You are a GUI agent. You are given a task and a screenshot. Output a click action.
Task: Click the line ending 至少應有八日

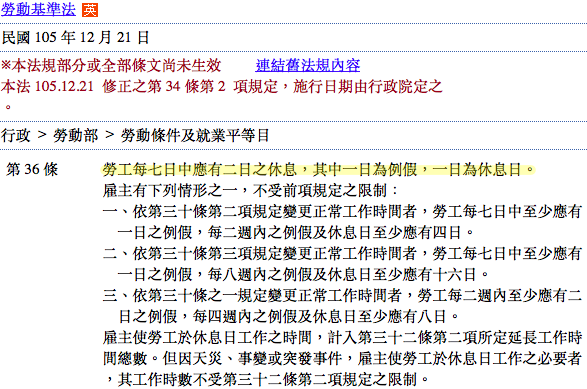click(x=288, y=316)
